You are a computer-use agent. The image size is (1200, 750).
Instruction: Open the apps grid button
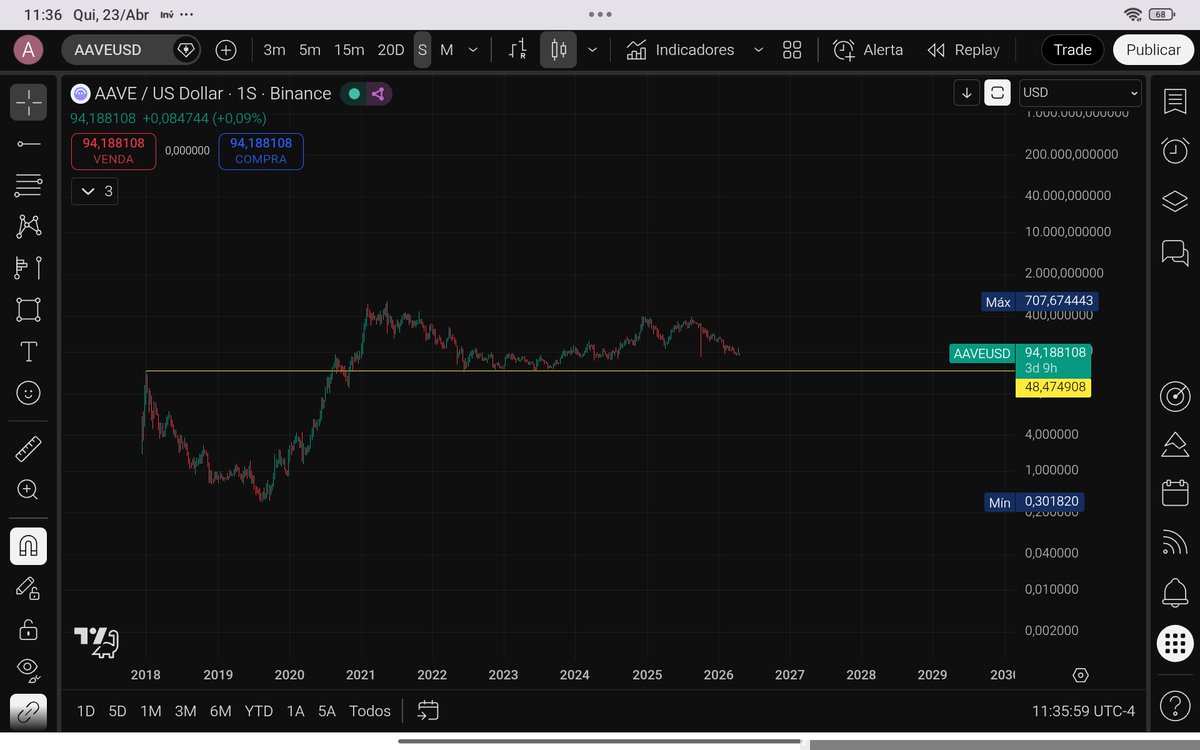pos(1175,643)
